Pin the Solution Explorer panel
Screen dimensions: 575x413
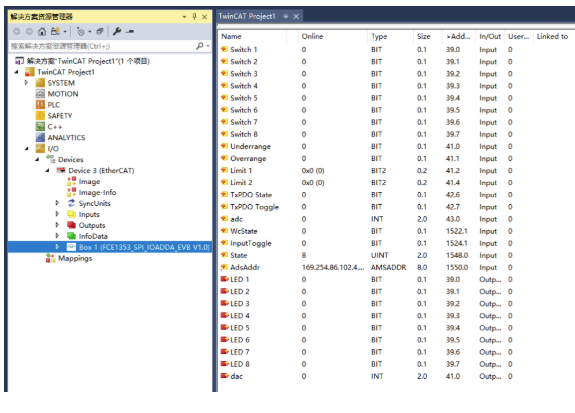pyautogui.click(x=194, y=17)
